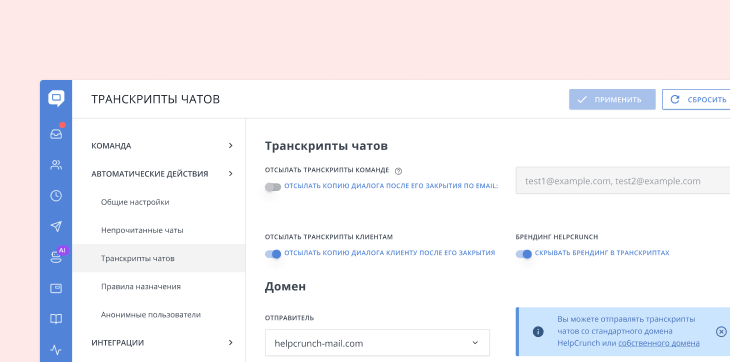Viewport: 730px width, 362px height.
Task: Open the contacts people icon in sidebar
Action: click(x=56, y=165)
